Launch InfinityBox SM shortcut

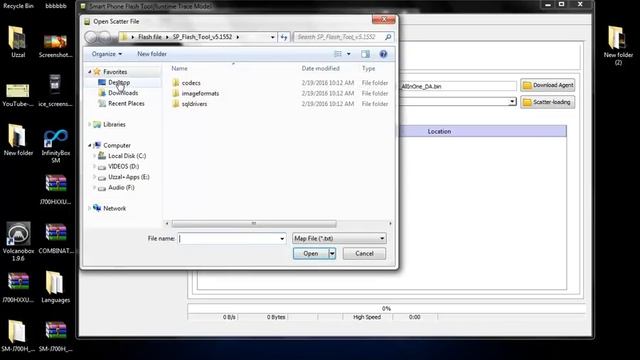tap(56, 145)
